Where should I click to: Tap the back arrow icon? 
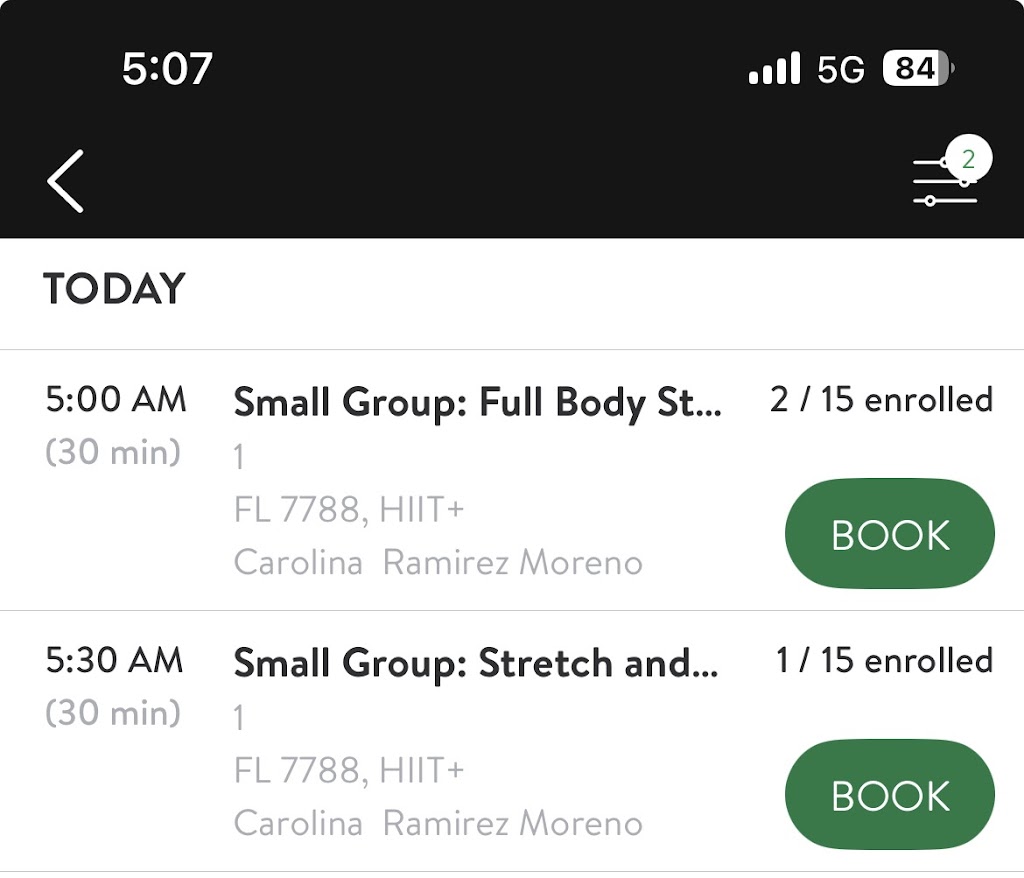tap(65, 181)
